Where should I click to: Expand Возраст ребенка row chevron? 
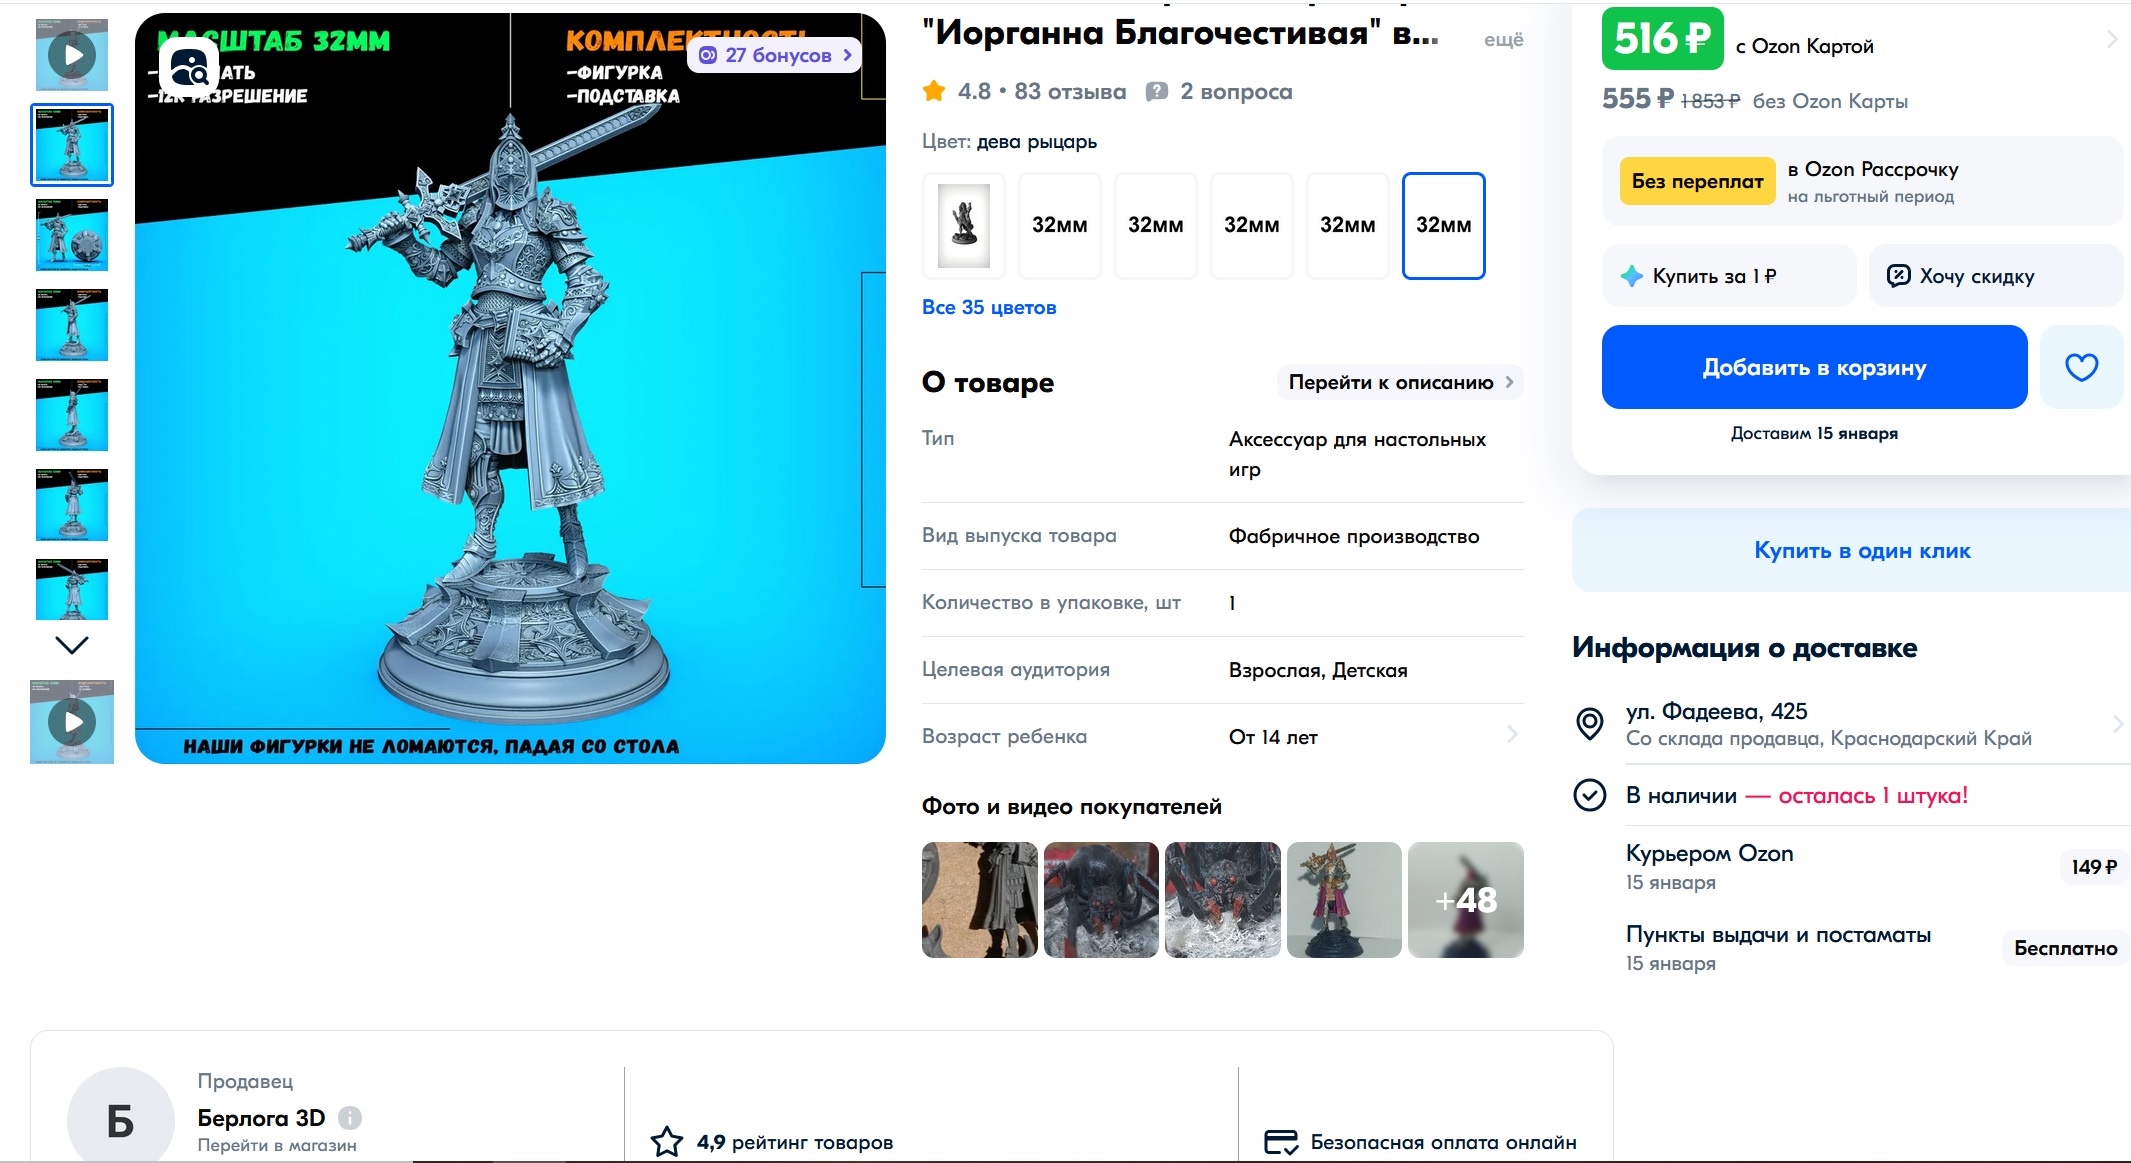pyautogui.click(x=1512, y=735)
